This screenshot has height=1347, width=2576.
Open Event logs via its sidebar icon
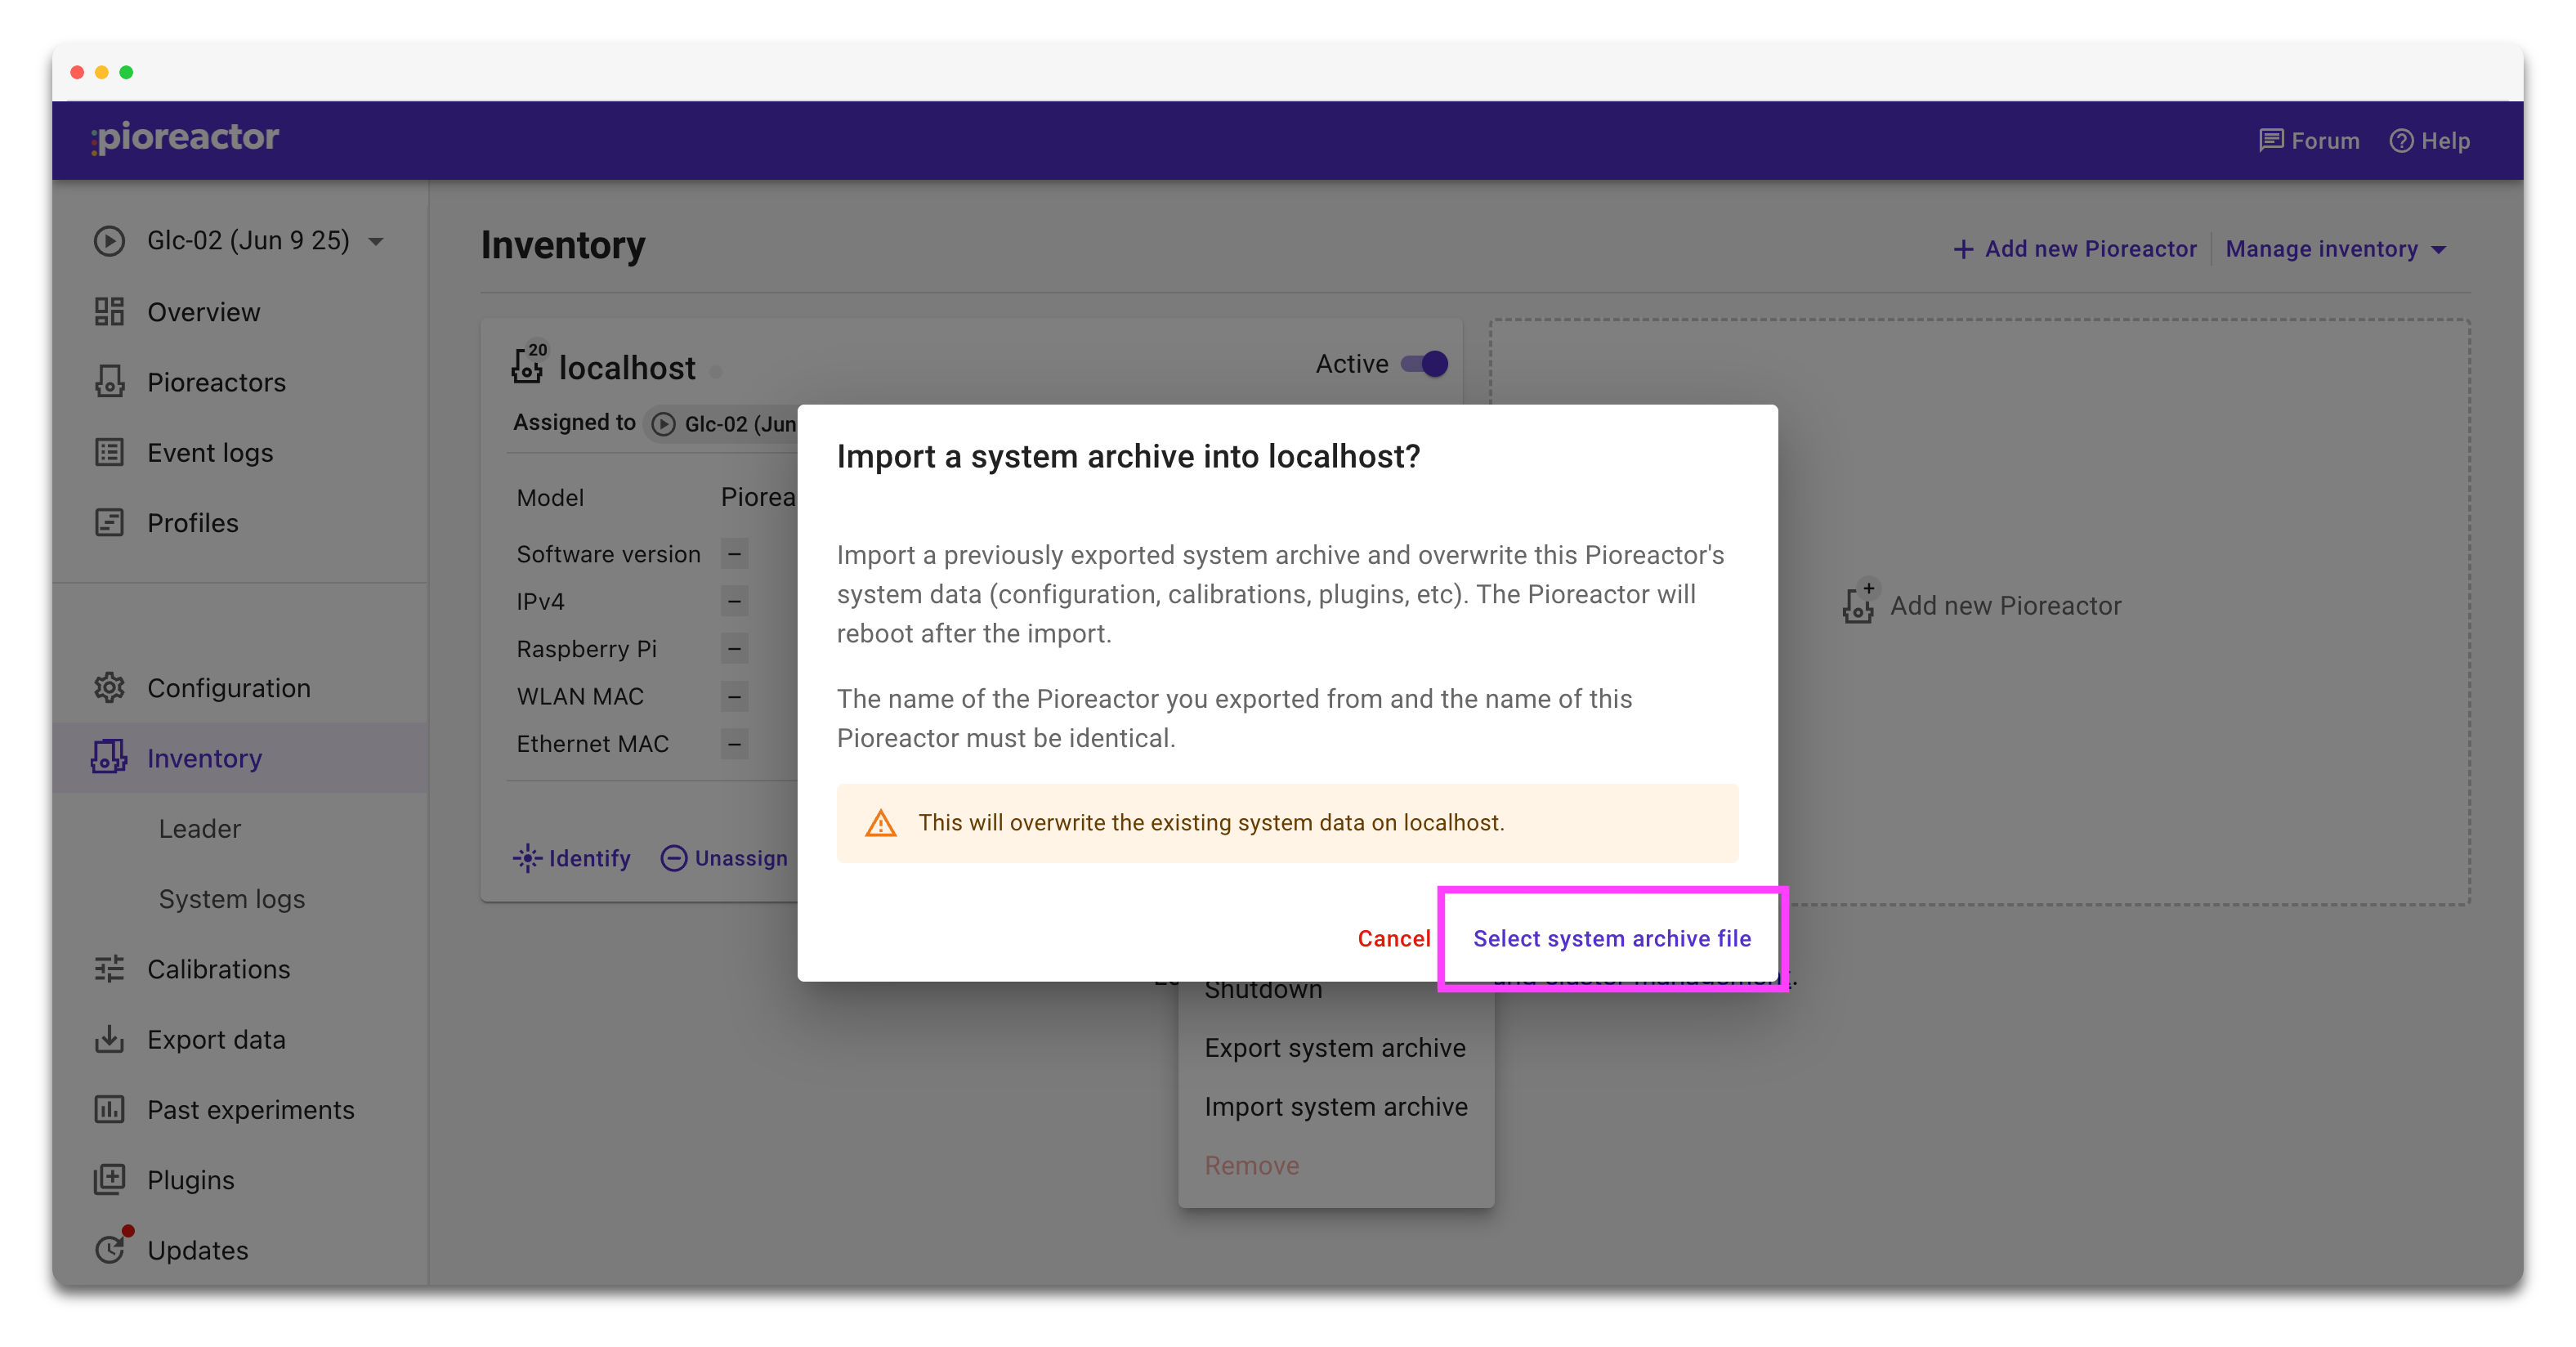pyautogui.click(x=110, y=452)
